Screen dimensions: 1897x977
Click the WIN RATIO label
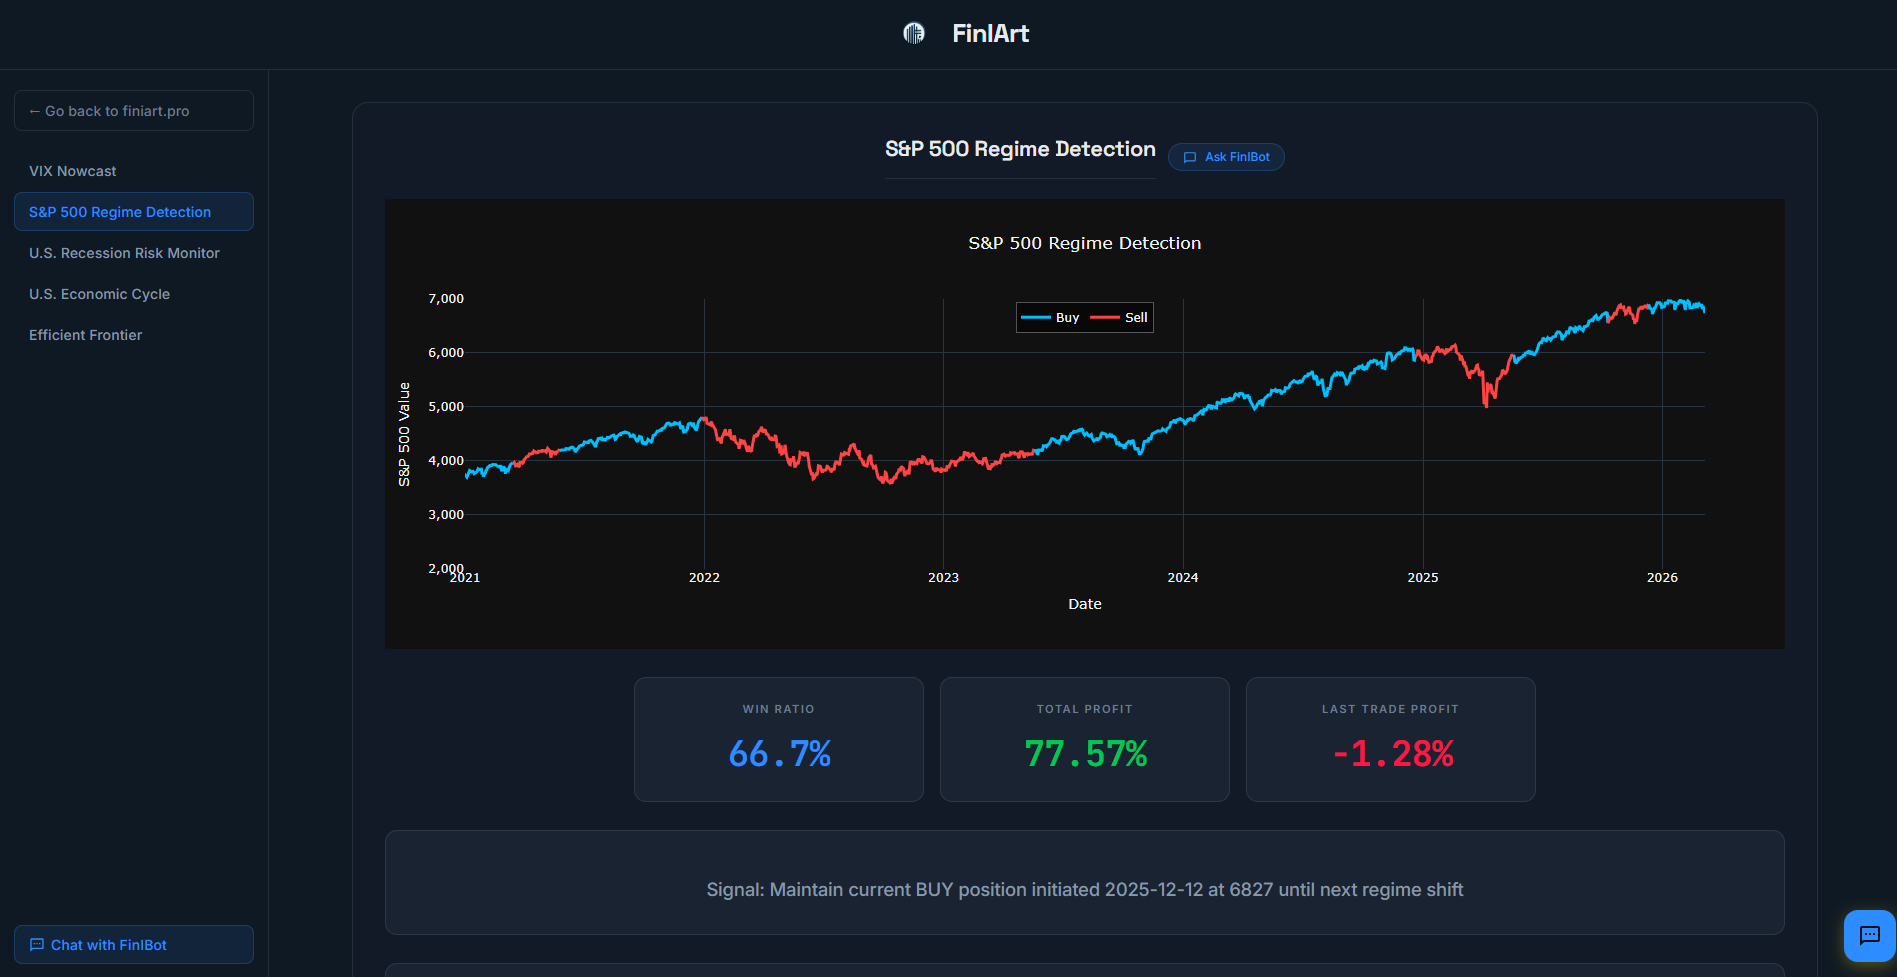[x=779, y=709]
